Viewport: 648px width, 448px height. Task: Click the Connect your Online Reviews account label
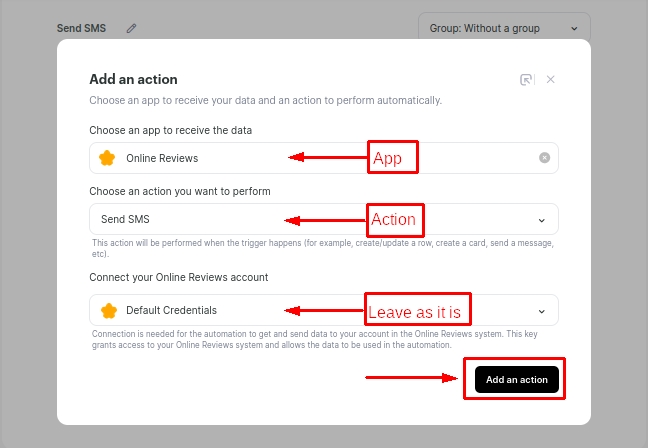tap(178, 277)
